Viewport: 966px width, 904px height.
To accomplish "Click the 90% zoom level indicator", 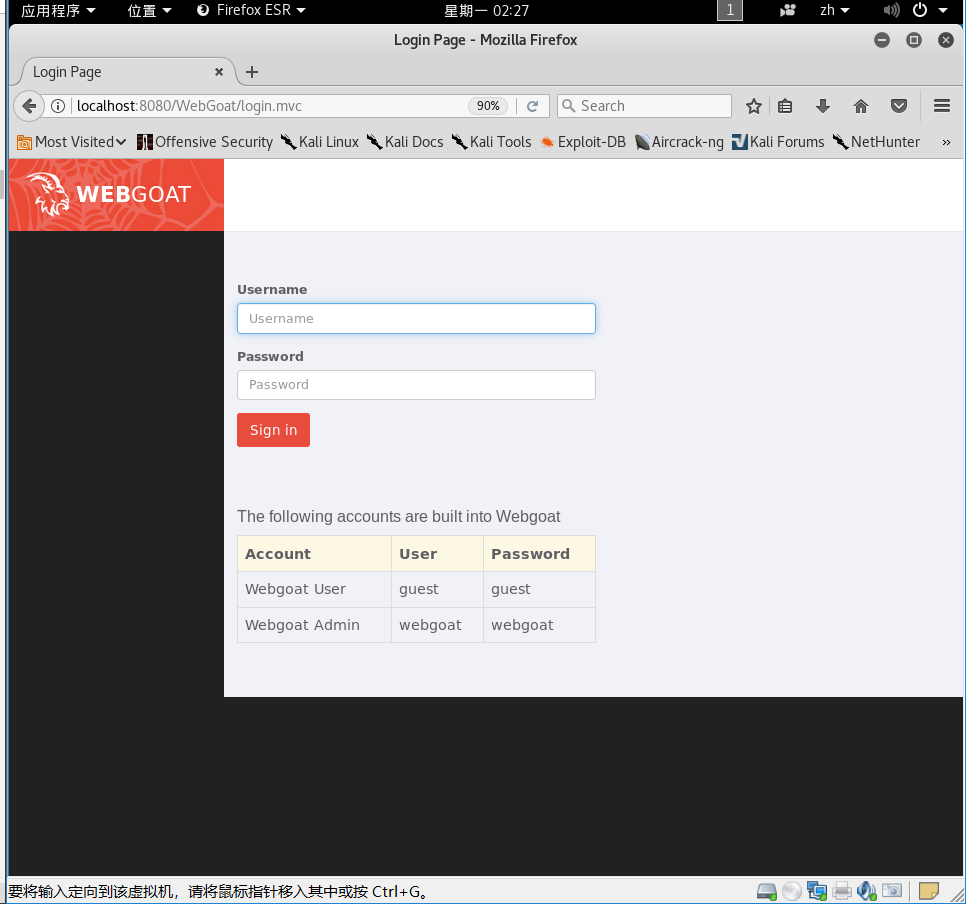I will [x=488, y=106].
